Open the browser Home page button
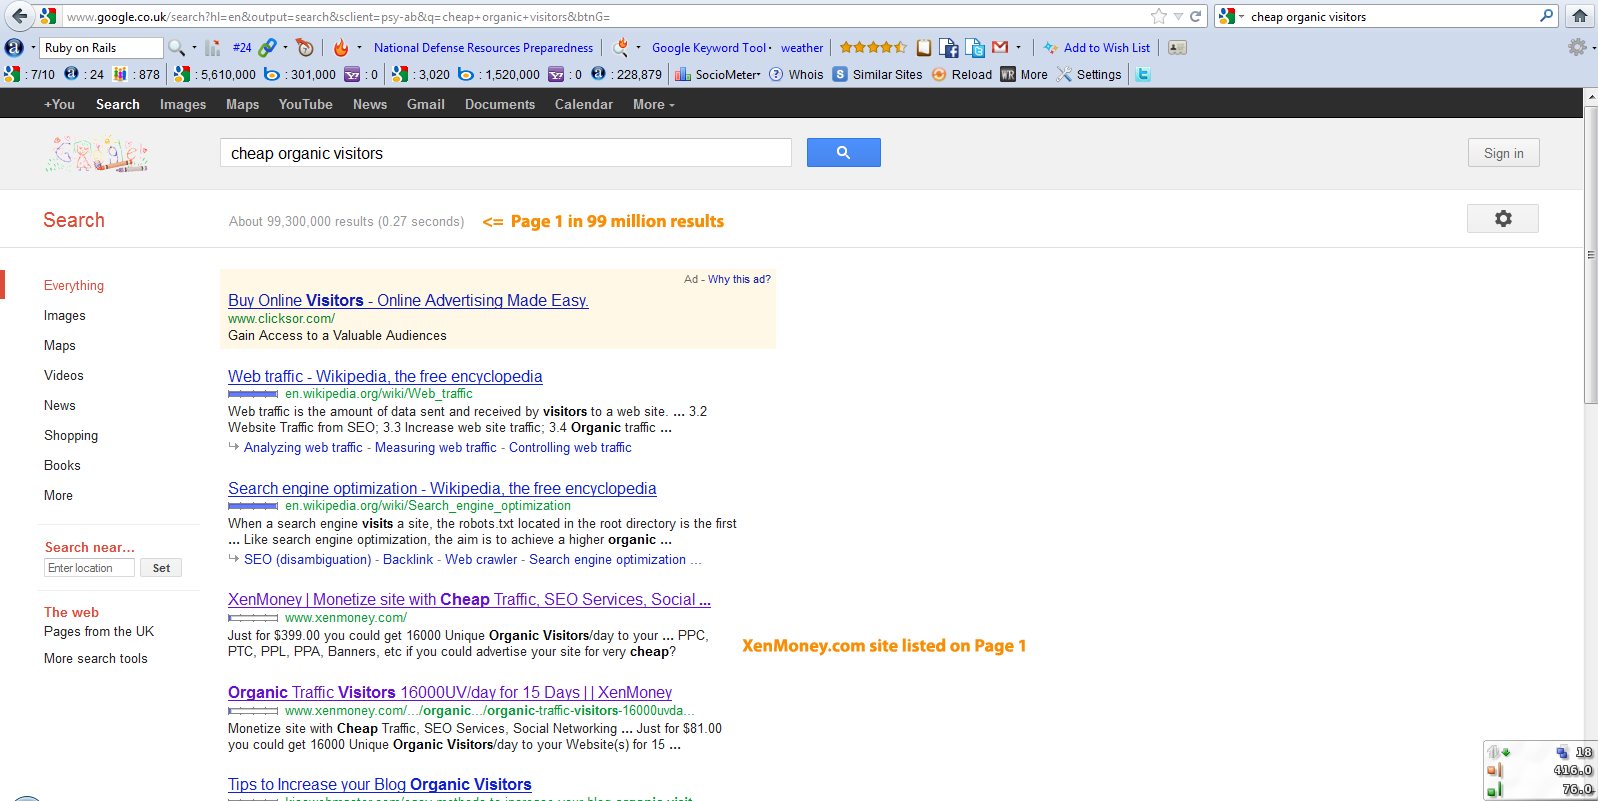Viewport: 1598px width, 801px height. [x=1580, y=16]
